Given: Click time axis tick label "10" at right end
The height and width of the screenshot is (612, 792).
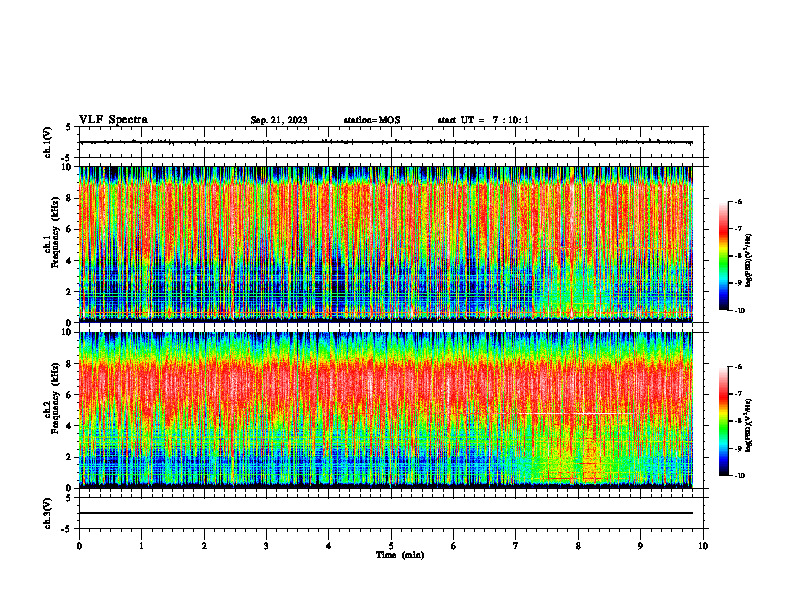Looking at the screenshot, I should (703, 546).
